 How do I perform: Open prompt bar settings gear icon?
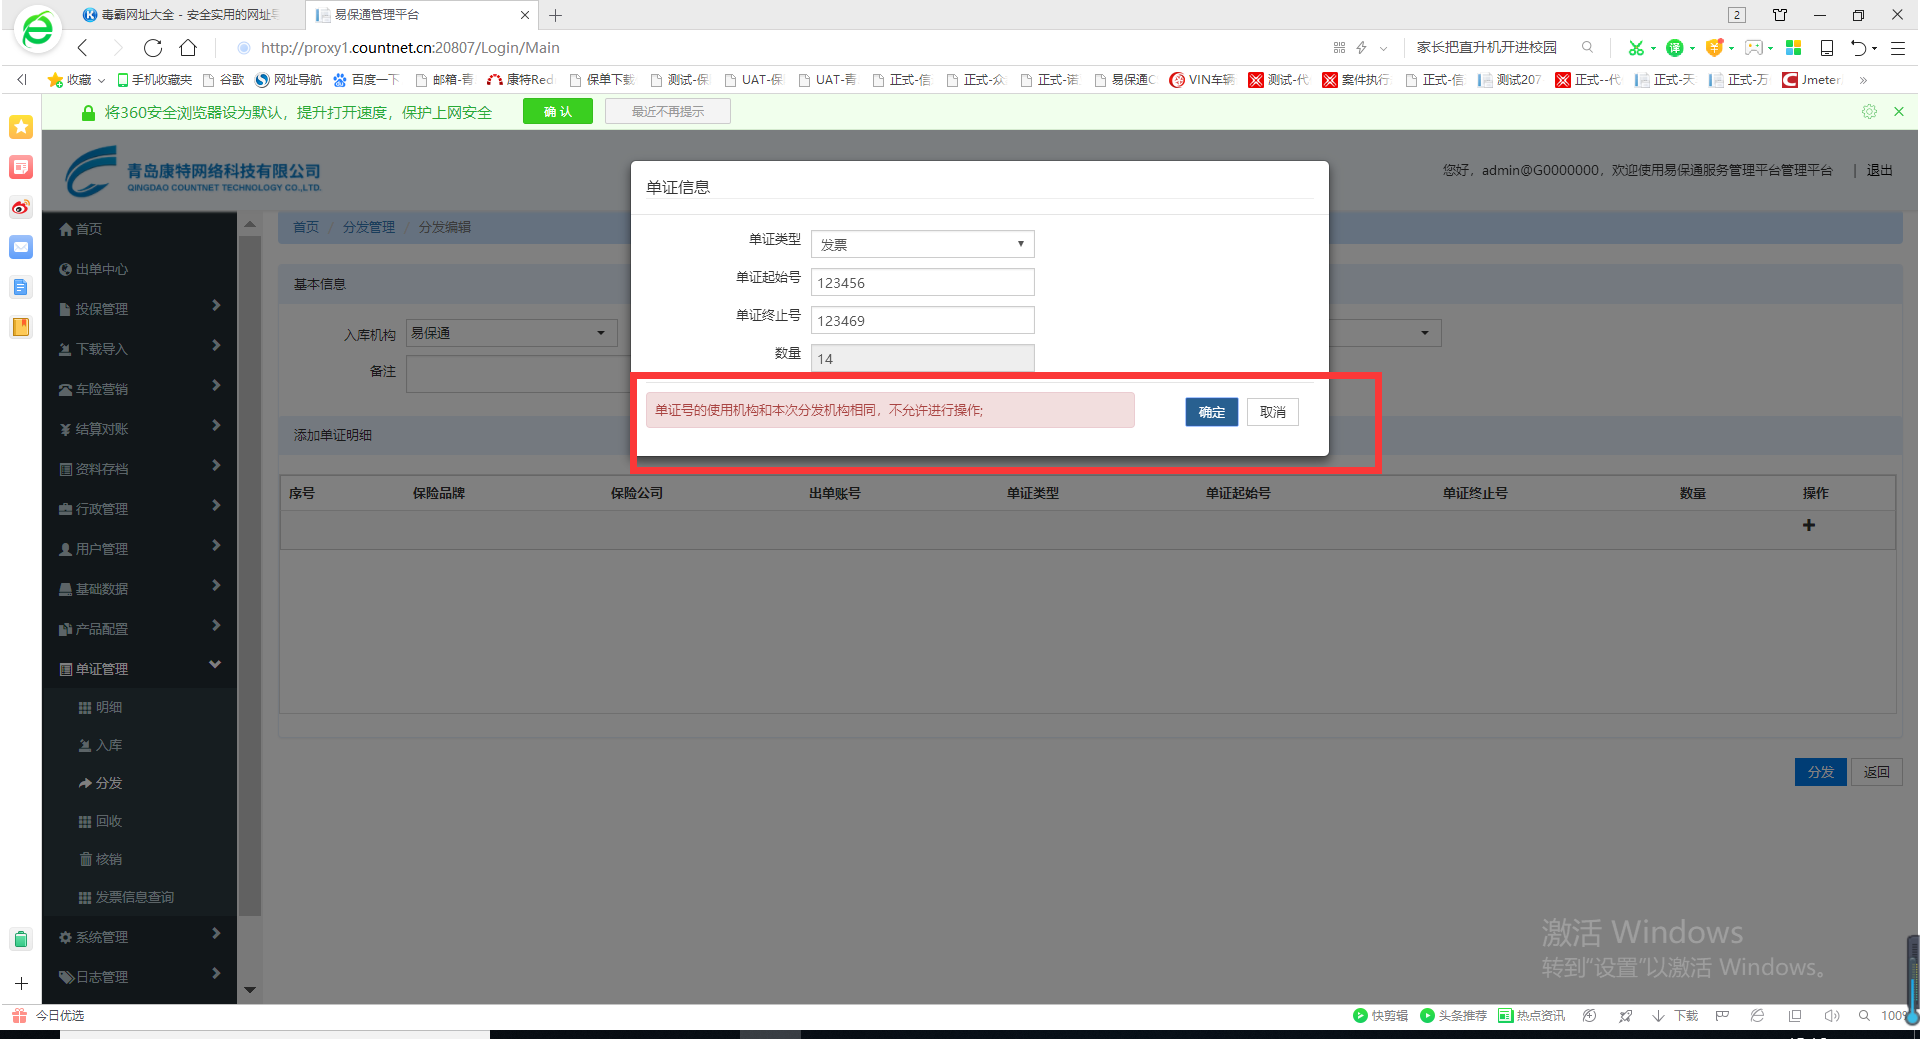coord(1869,112)
